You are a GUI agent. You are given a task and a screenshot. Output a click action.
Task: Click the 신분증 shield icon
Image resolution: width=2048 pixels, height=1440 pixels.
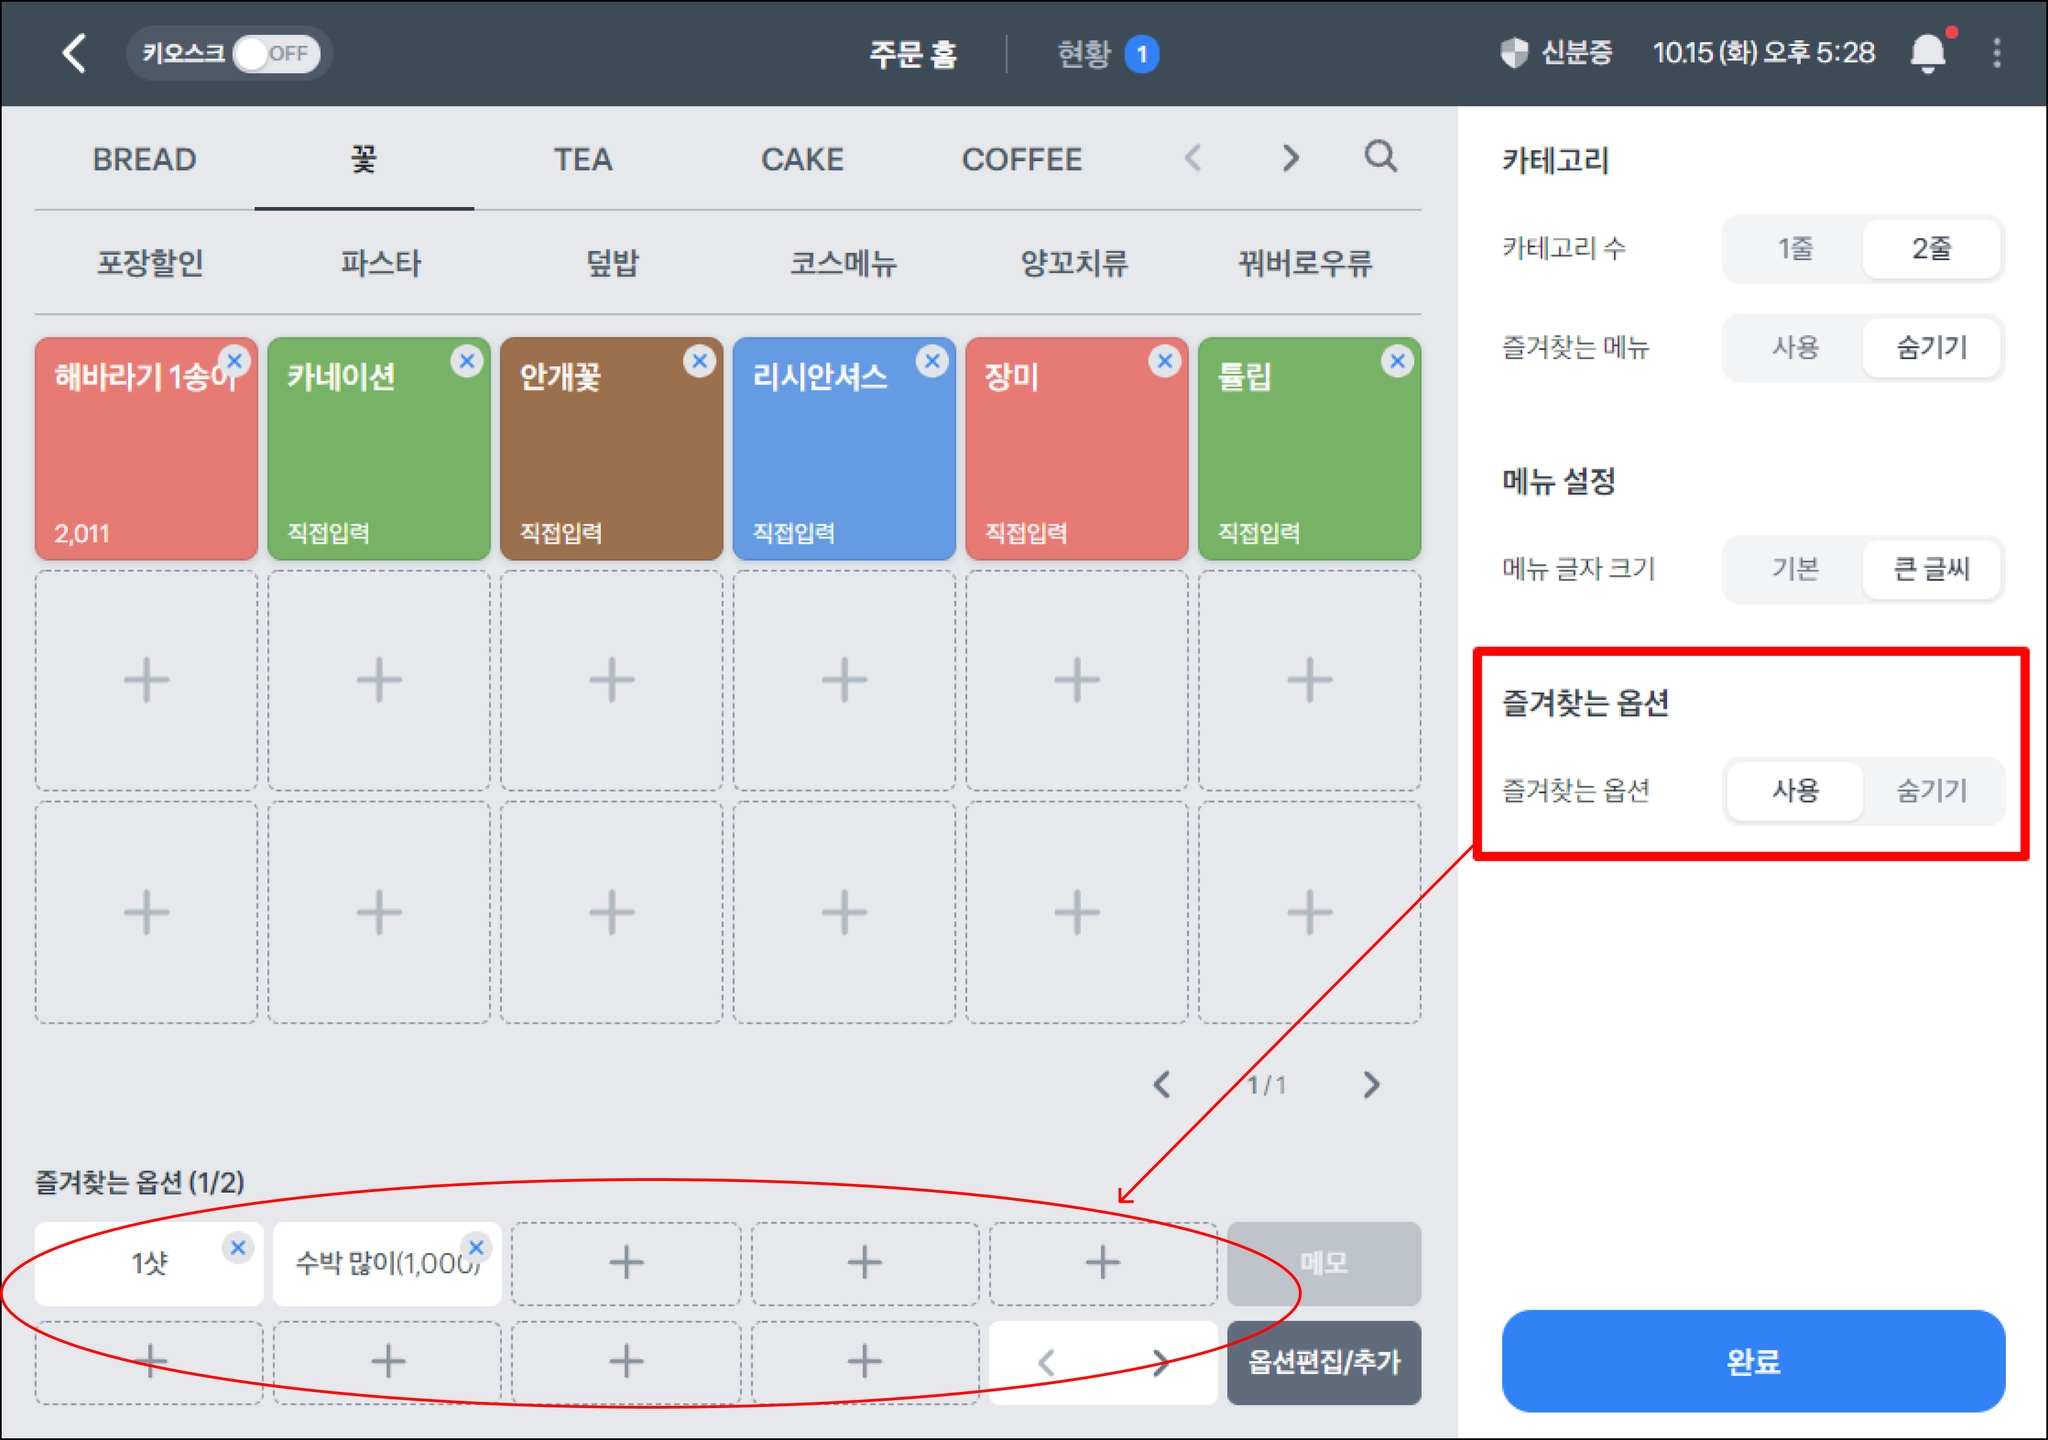point(1514,53)
